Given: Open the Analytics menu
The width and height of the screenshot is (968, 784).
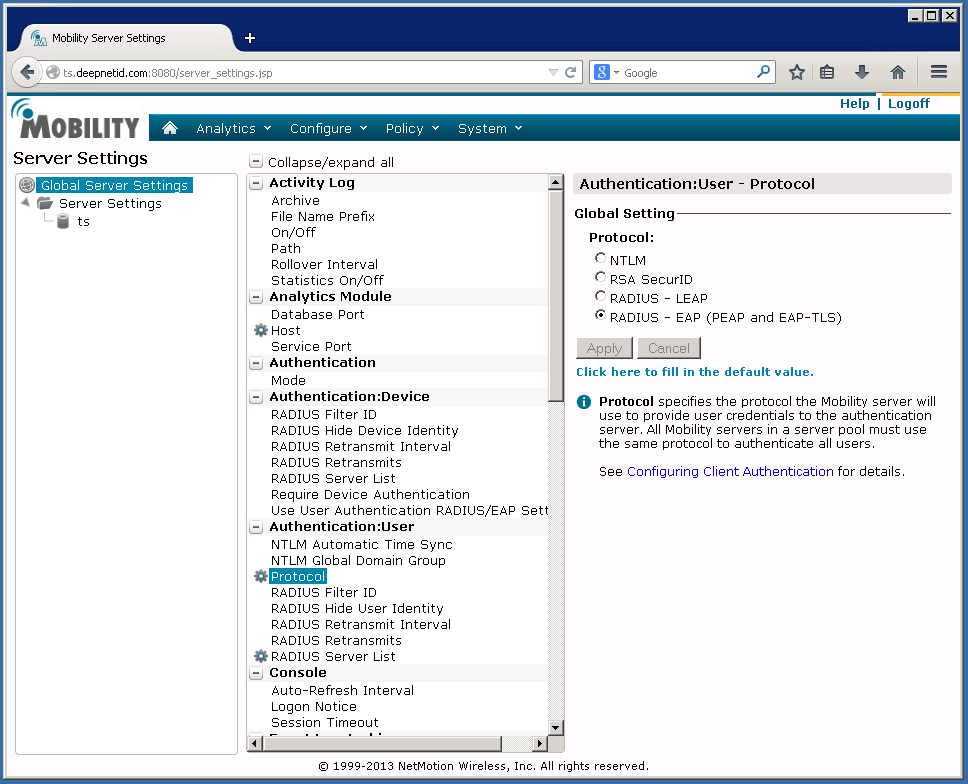Looking at the screenshot, I should [233, 128].
